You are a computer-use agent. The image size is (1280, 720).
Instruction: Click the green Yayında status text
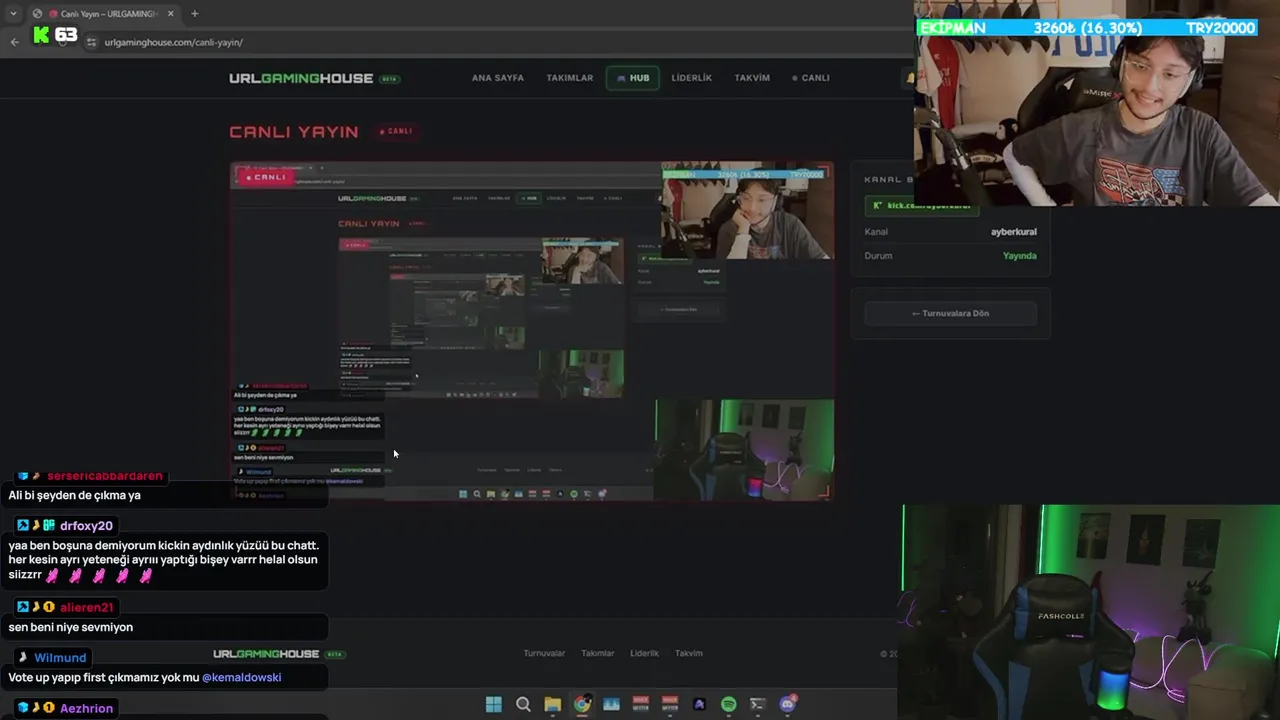point(1019,256)
